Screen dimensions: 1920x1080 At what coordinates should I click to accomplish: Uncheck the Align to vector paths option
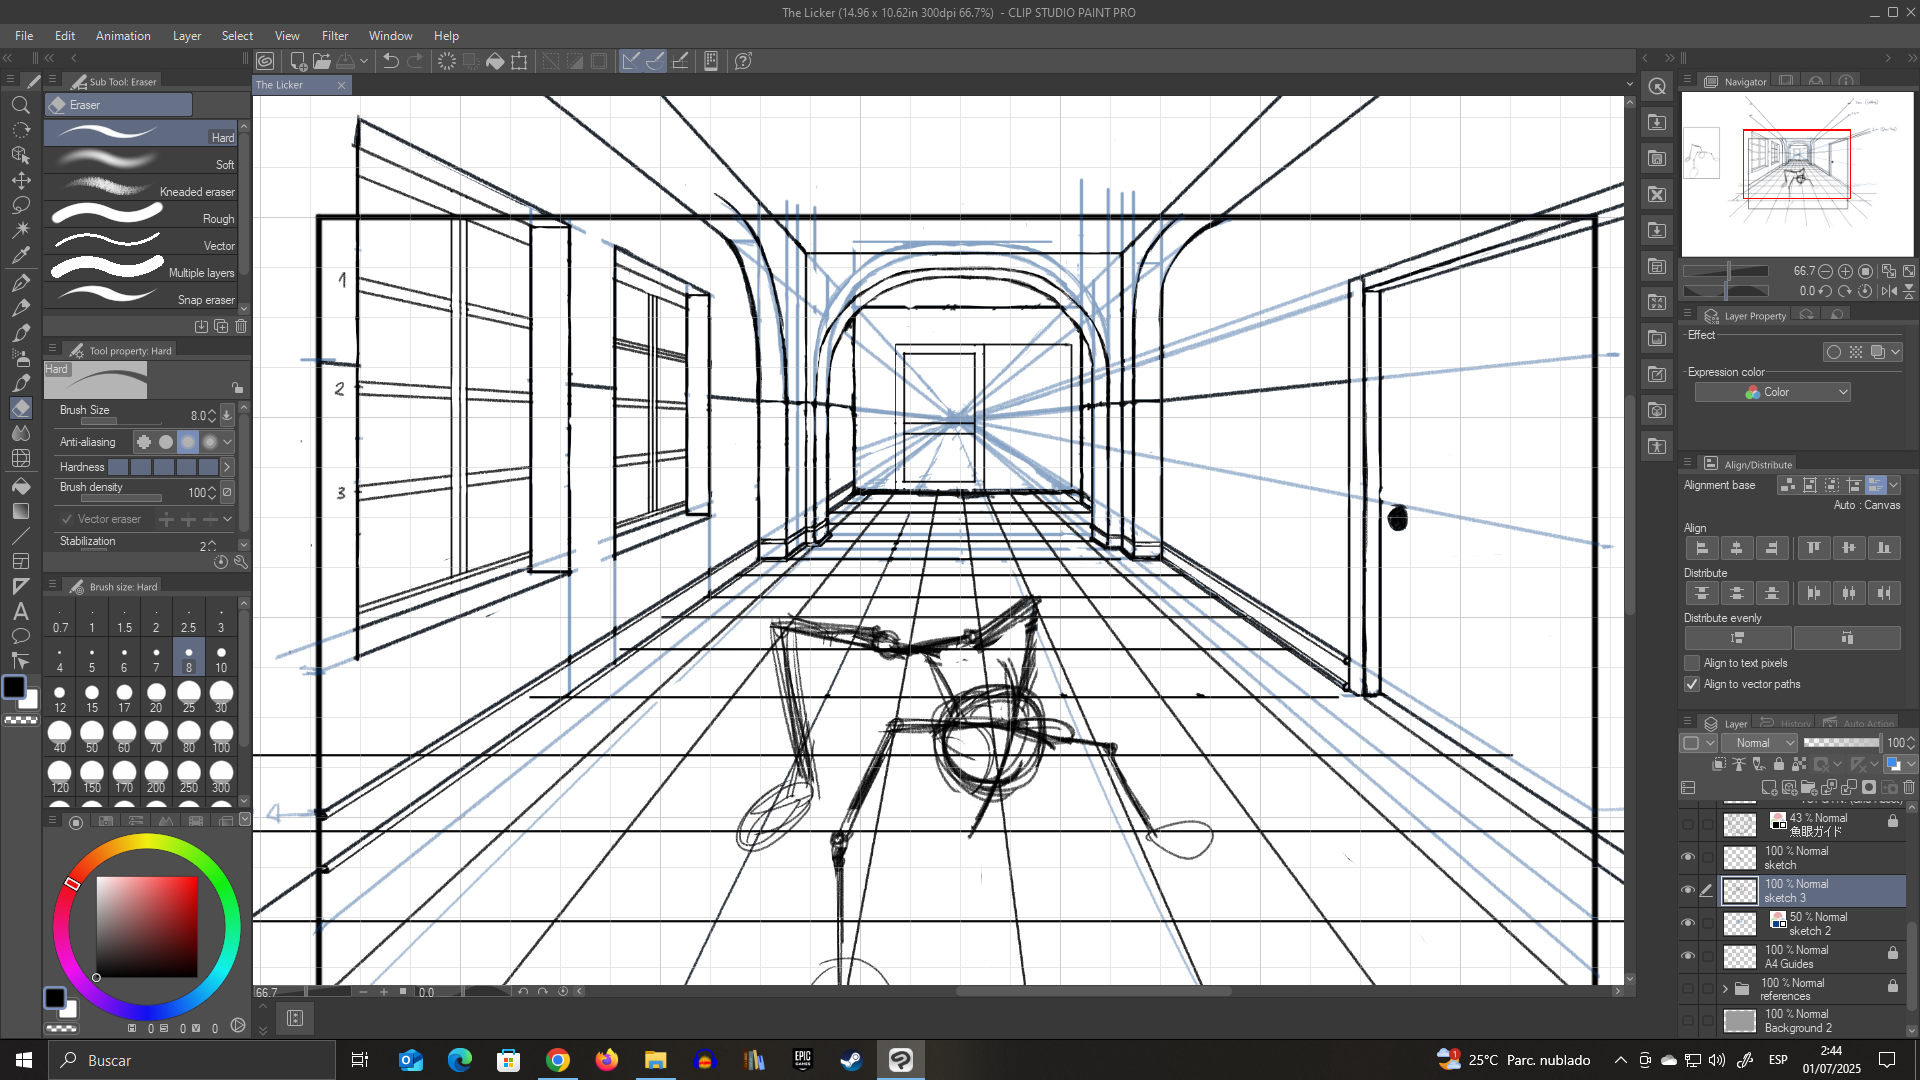(x=1691, y=684)
